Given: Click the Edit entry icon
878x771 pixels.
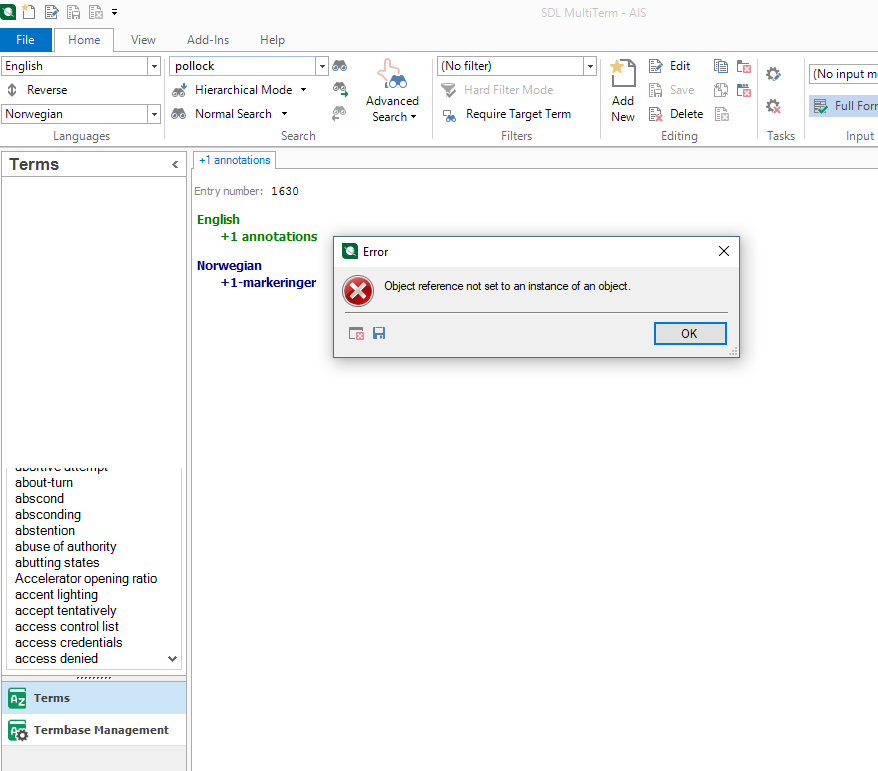Looking at the screenshot, I should click(656, 66).
